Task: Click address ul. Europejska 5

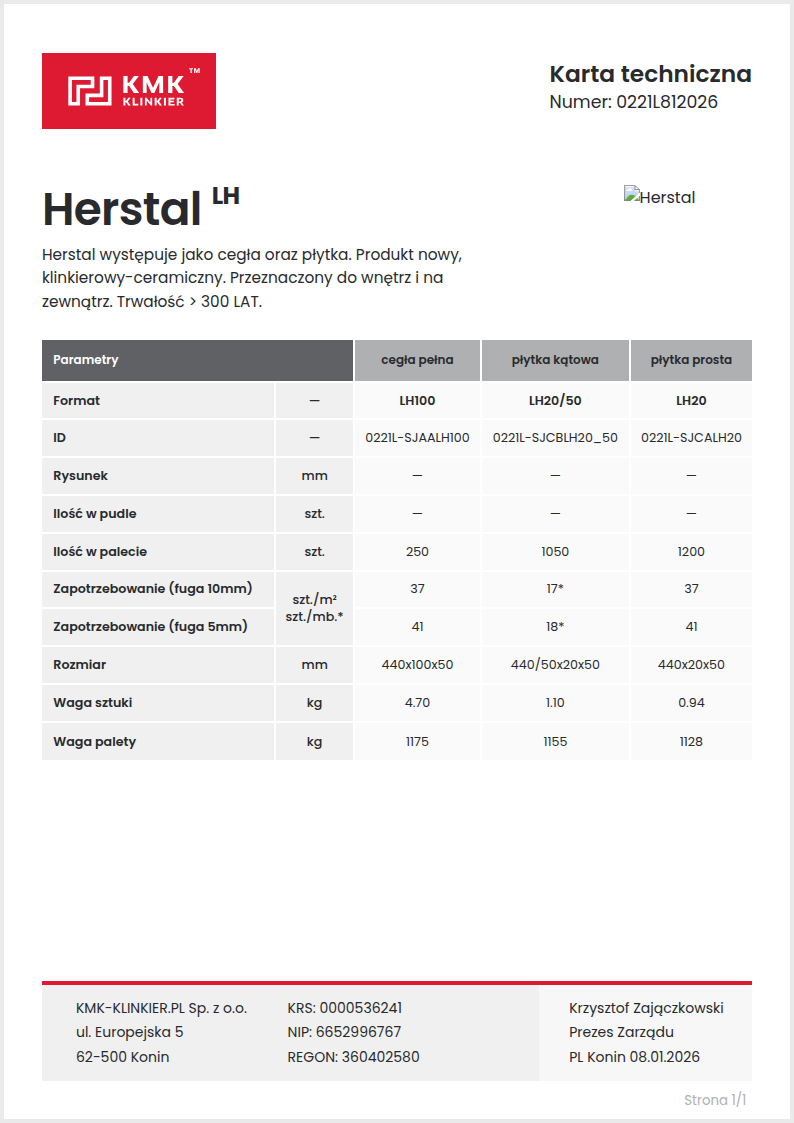Action: 130,1032
